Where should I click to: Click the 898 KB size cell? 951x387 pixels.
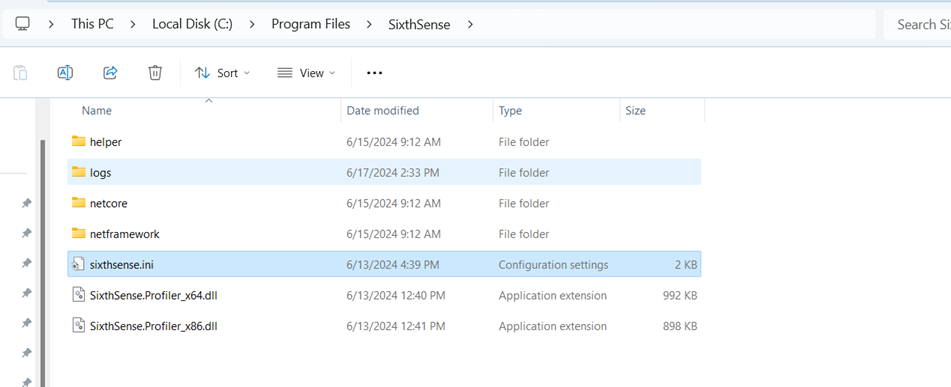[680, 326]
